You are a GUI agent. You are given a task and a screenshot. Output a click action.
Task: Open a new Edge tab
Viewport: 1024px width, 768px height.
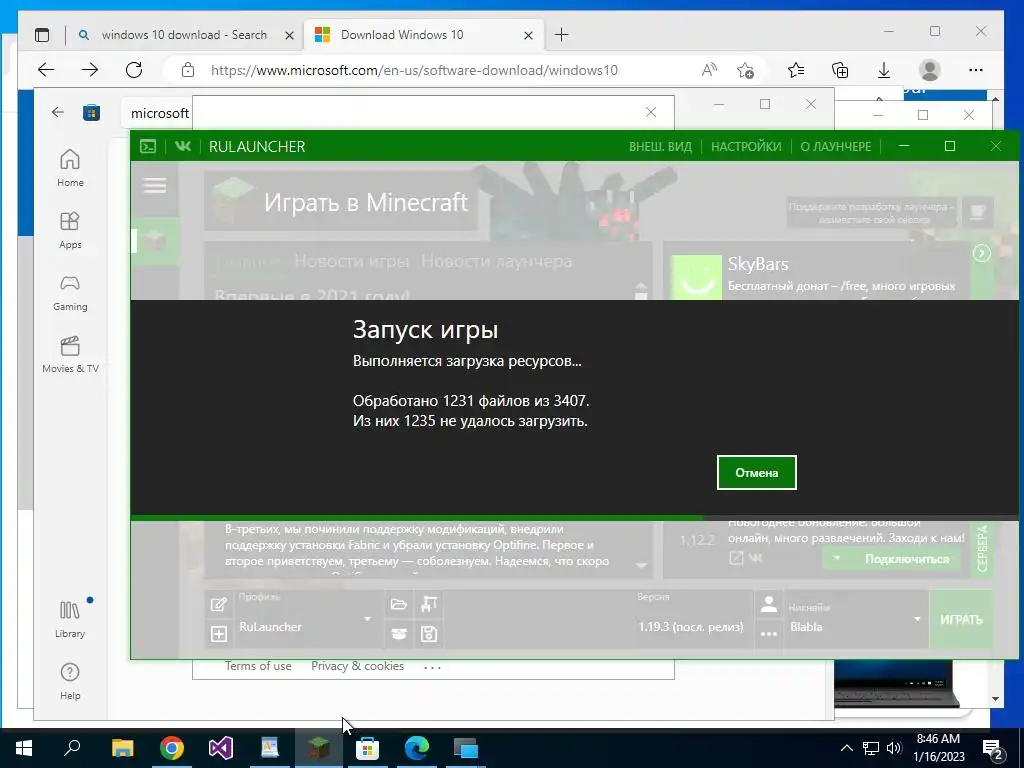point(561,35)
